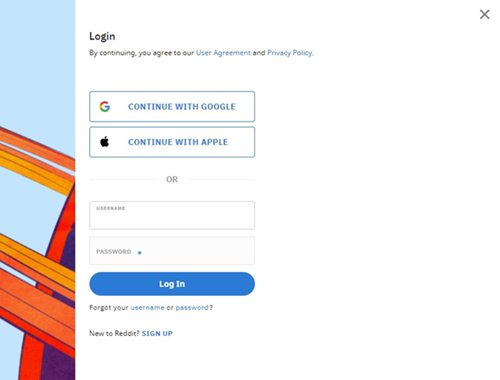Click the PASSWORD placeholder label
Viewport: 500px width, 380px height.
coord(113,252)
